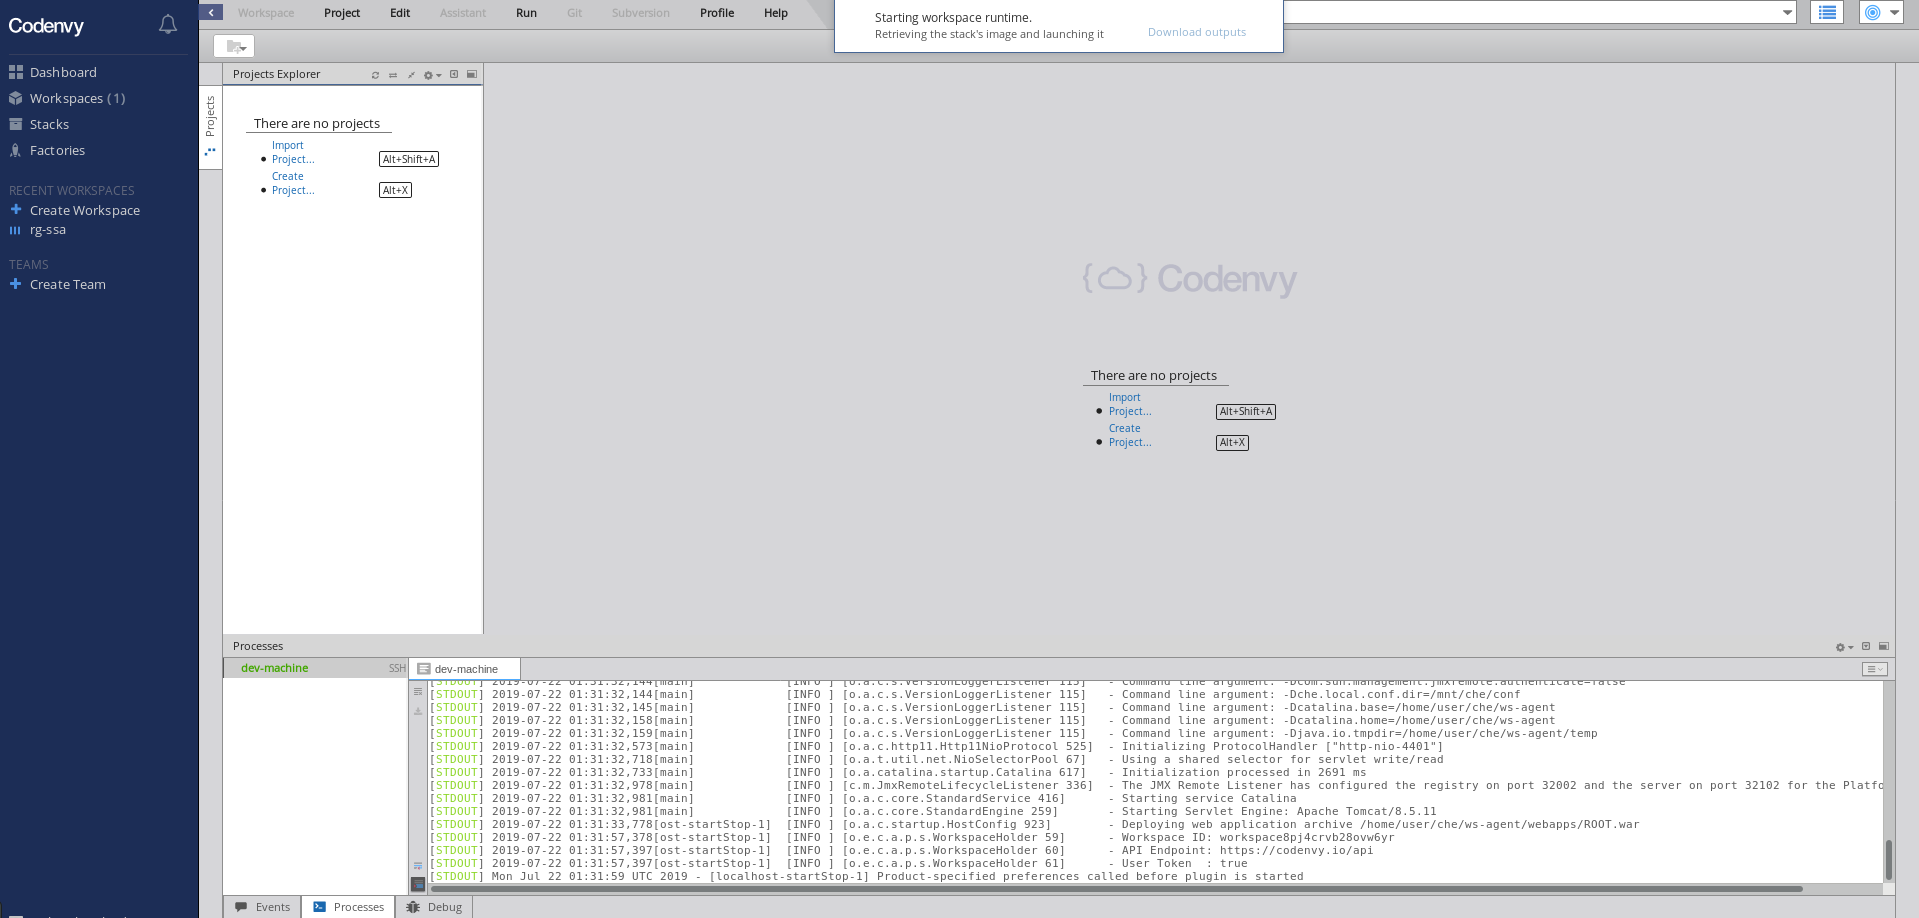The width and height of the screenshot is (1919, 918).
Task: Click download output icon in console gutter
Action: pyautogui.click(x=418, y=711)
